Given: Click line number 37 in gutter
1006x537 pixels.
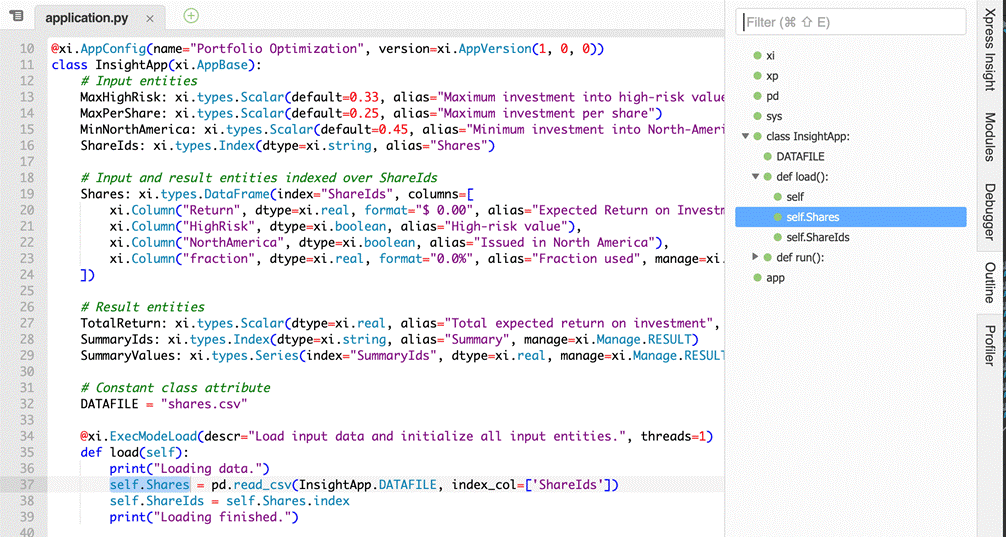Looking at the screenshot, I should coord(26,485).
